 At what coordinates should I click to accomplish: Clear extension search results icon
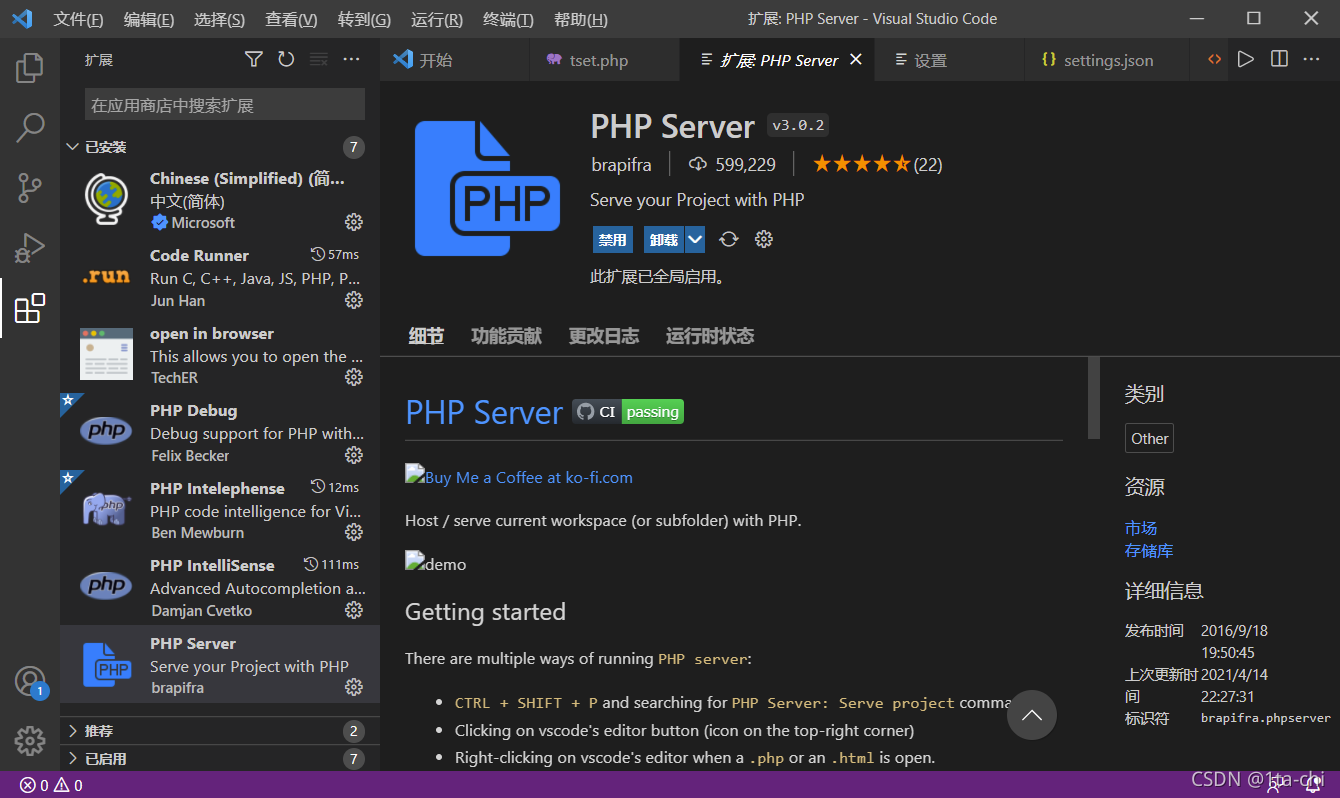tap(318, 60)
